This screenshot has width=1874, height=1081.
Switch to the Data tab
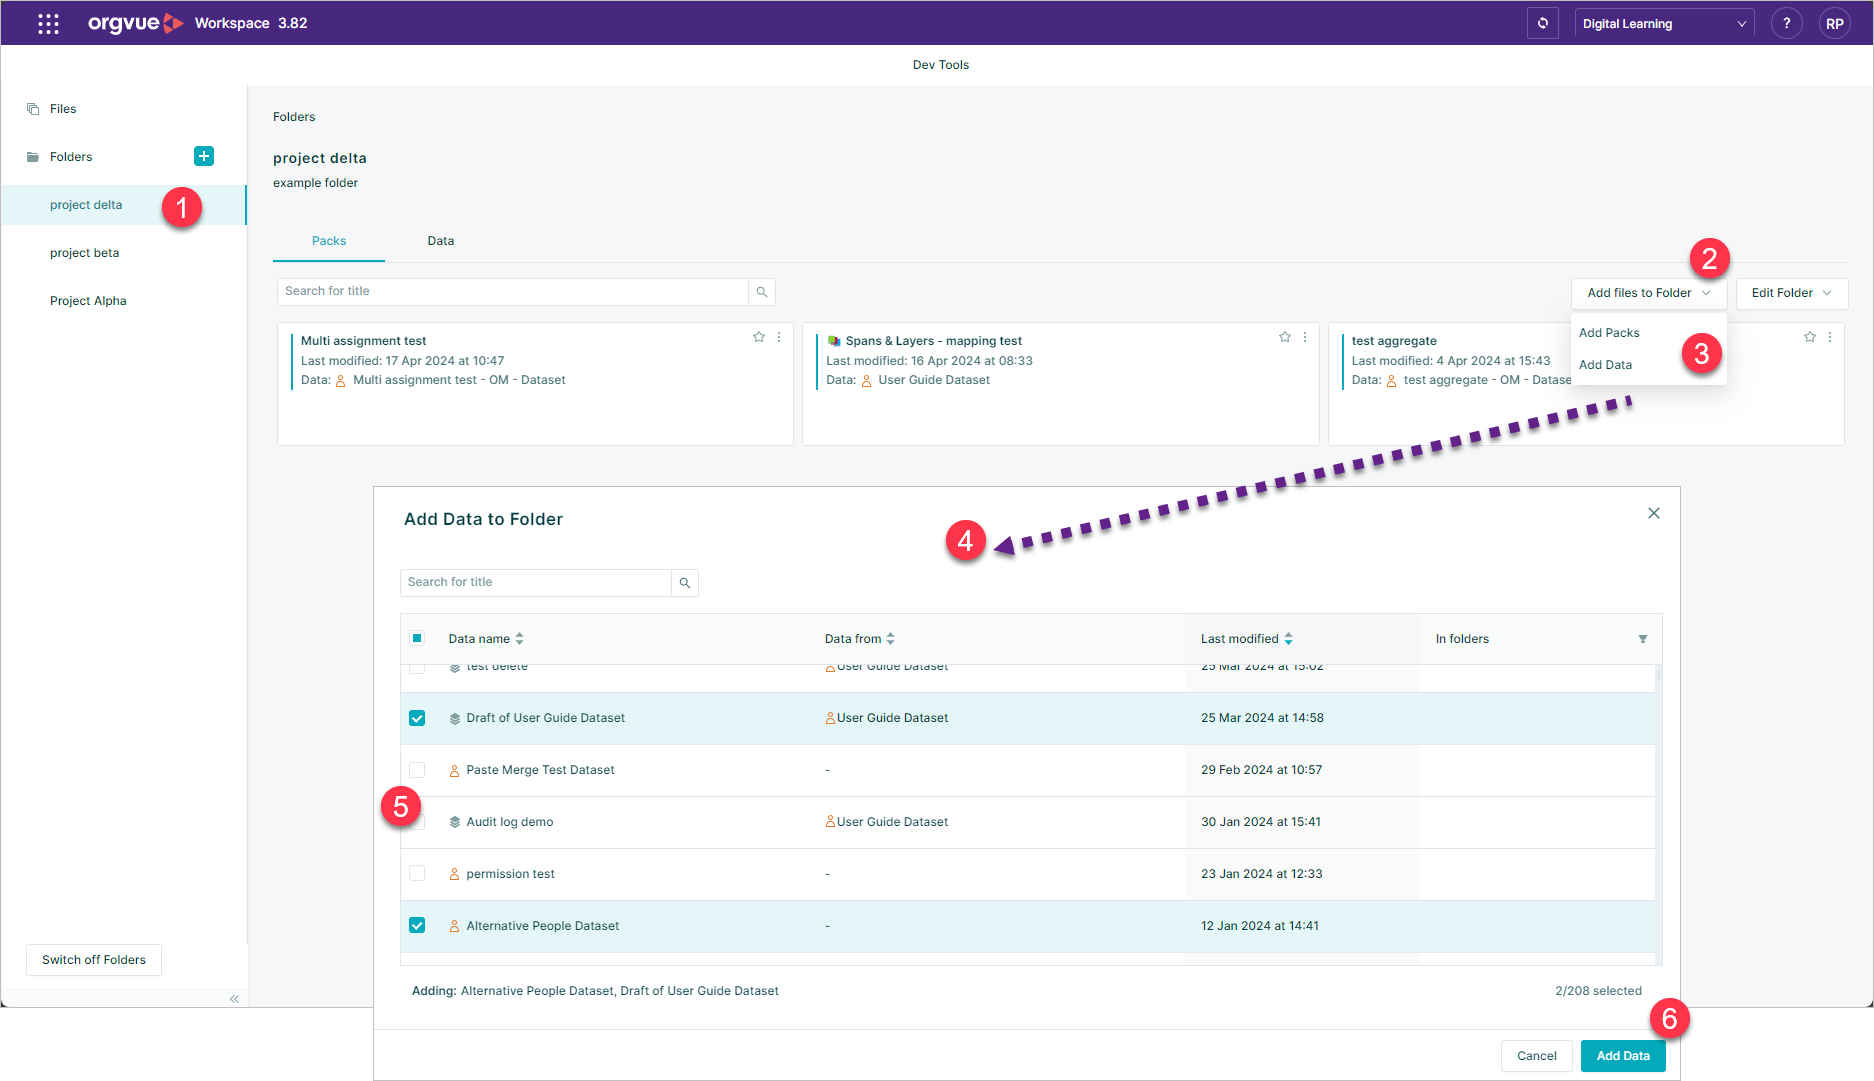point(441,241)
